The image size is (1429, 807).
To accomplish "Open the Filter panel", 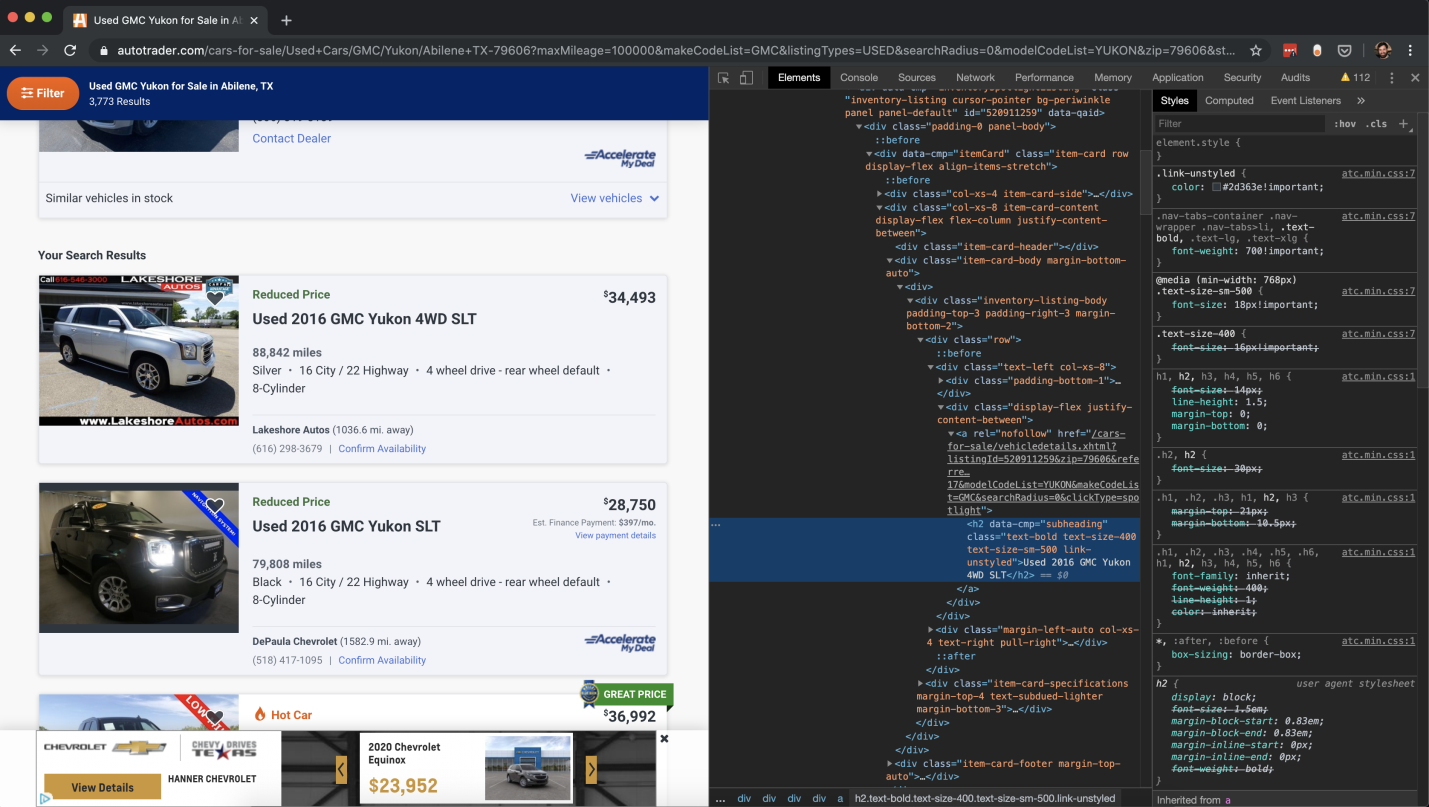I will [43, 93].
